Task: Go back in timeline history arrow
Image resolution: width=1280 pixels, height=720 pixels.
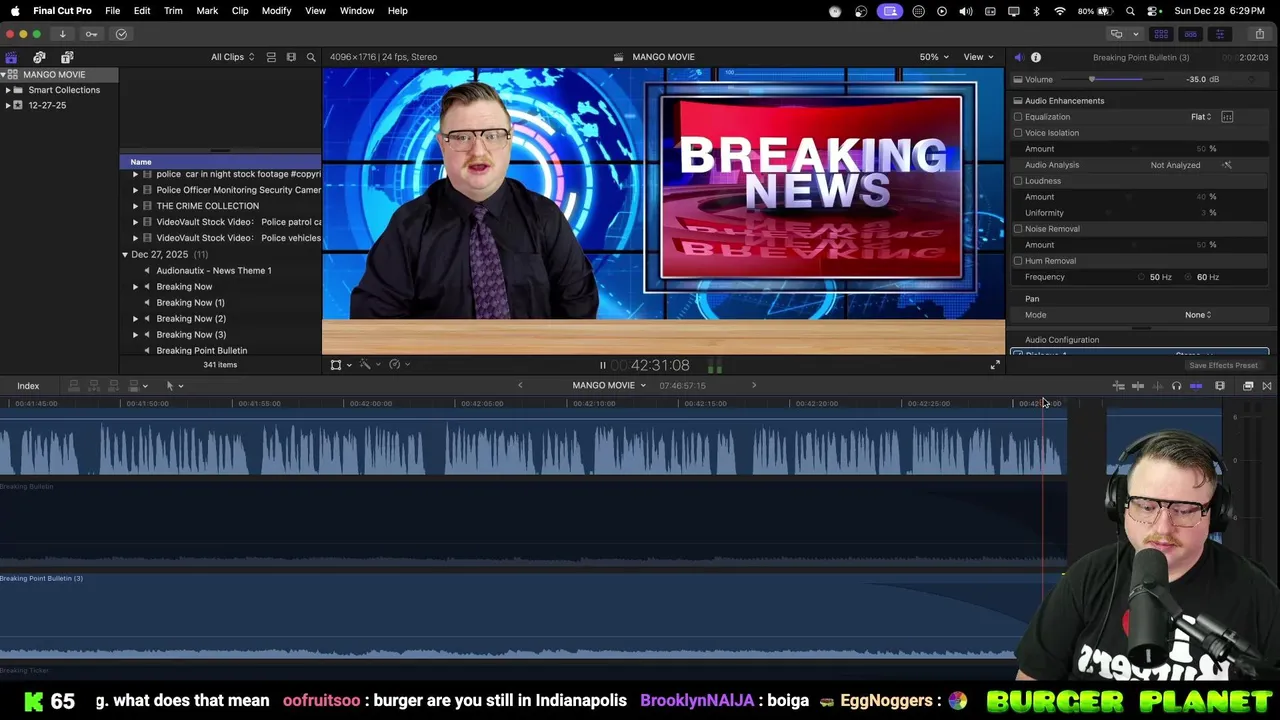Action: (x=520, y=386)
